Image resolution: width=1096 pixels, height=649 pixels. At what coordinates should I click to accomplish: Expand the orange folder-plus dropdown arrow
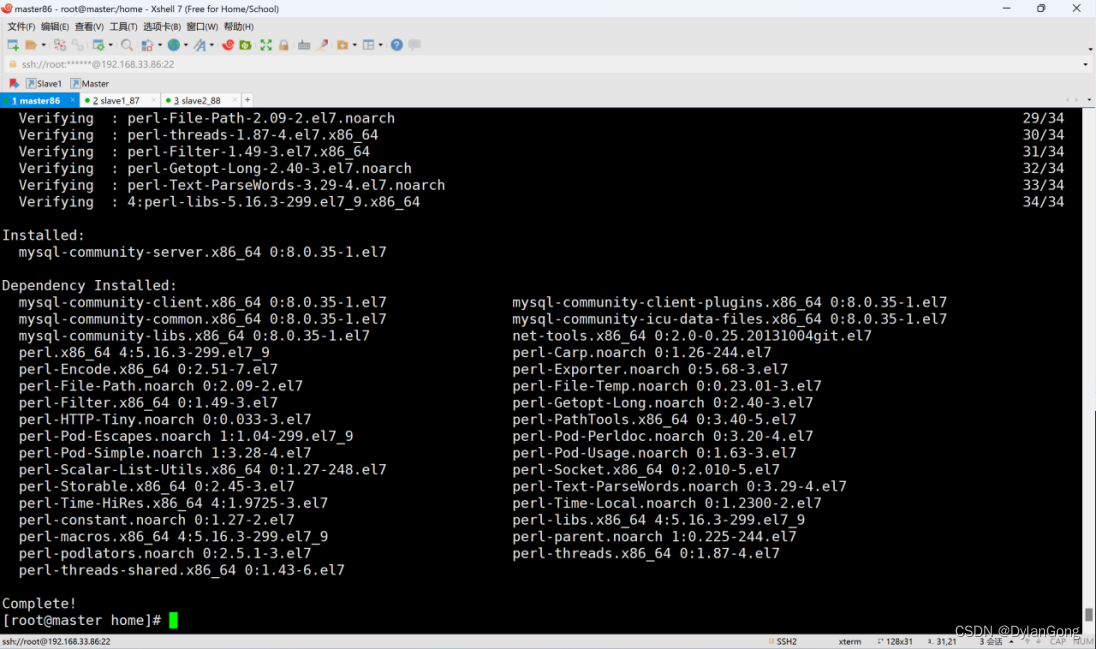click(354, 45)
